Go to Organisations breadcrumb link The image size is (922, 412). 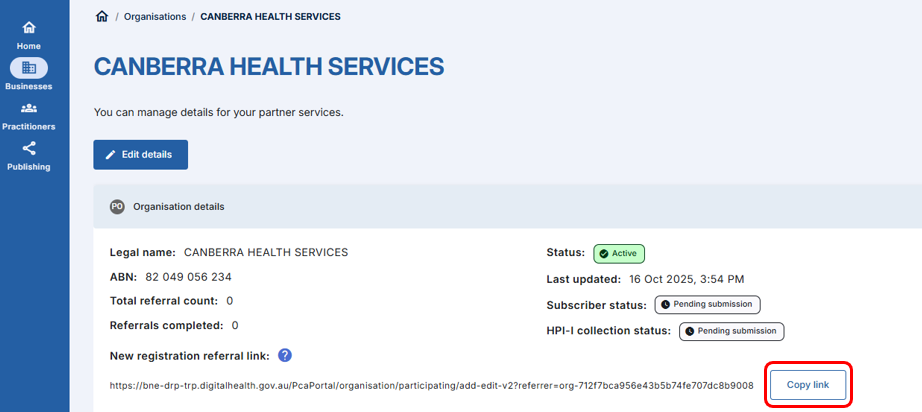coord(155,16)
